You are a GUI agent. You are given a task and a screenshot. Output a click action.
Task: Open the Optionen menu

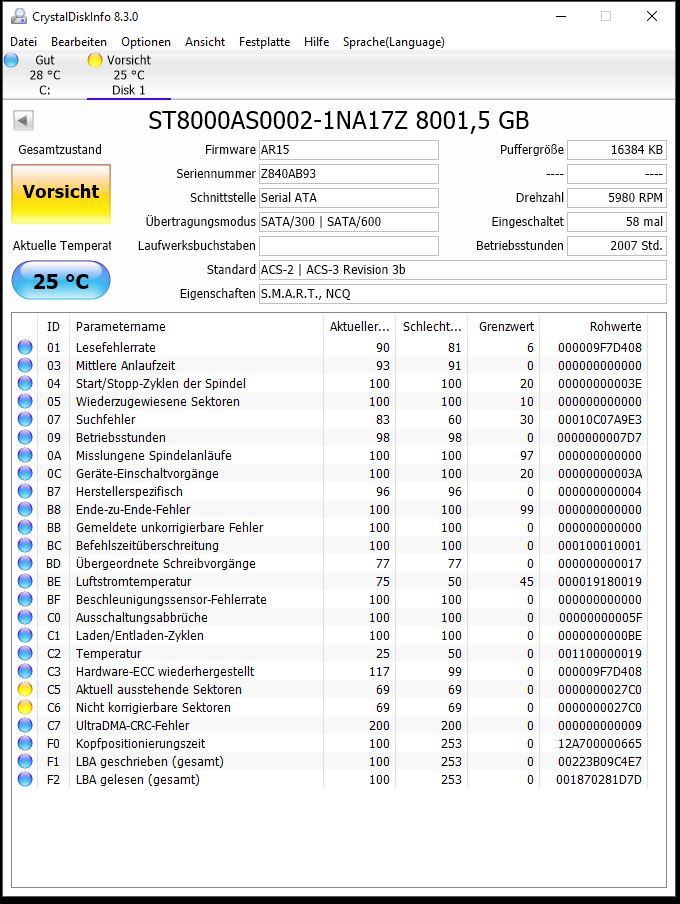146,42
